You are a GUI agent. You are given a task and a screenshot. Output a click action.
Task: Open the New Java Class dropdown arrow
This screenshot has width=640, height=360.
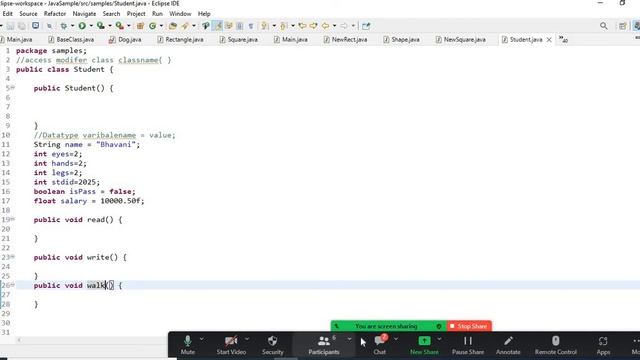click(161, 26)
